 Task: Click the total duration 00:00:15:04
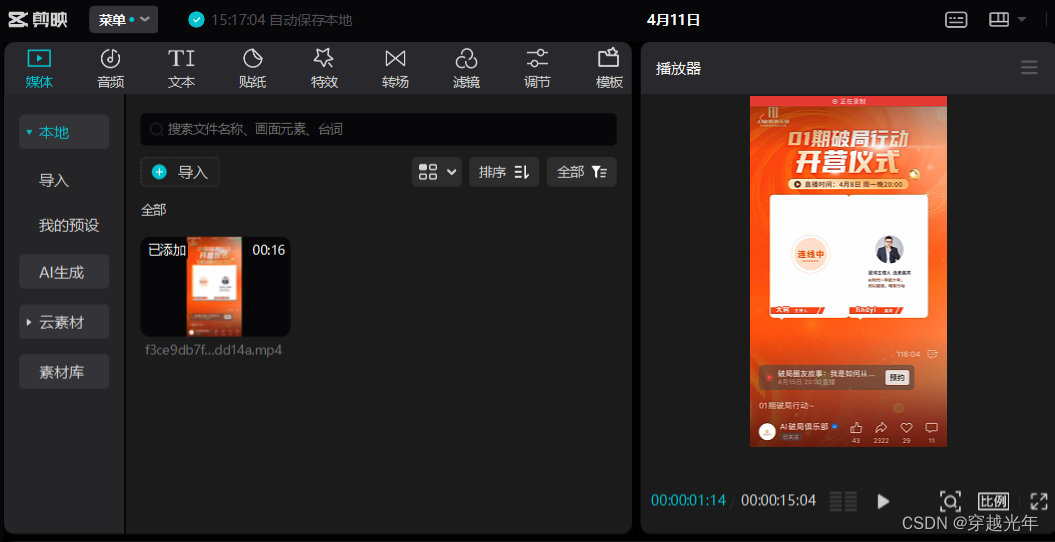click(x=778, y=500)
